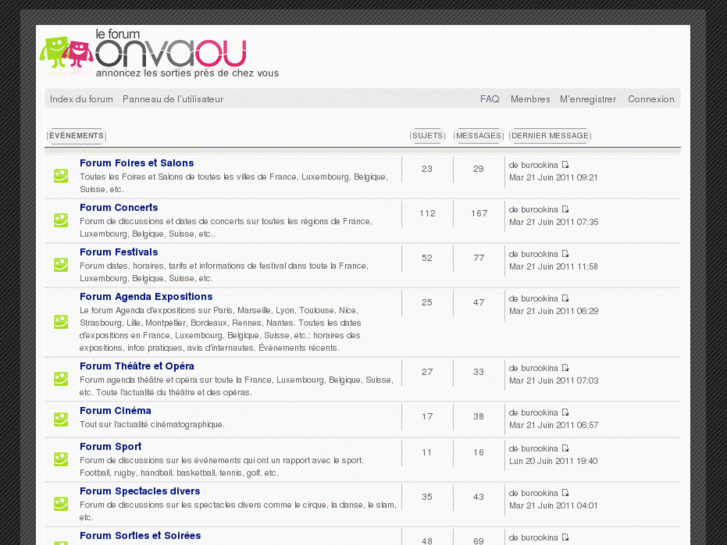Open burookina profile in Spectacles divers row
Screen dimensions: 727x545
[x=540, y=493]
